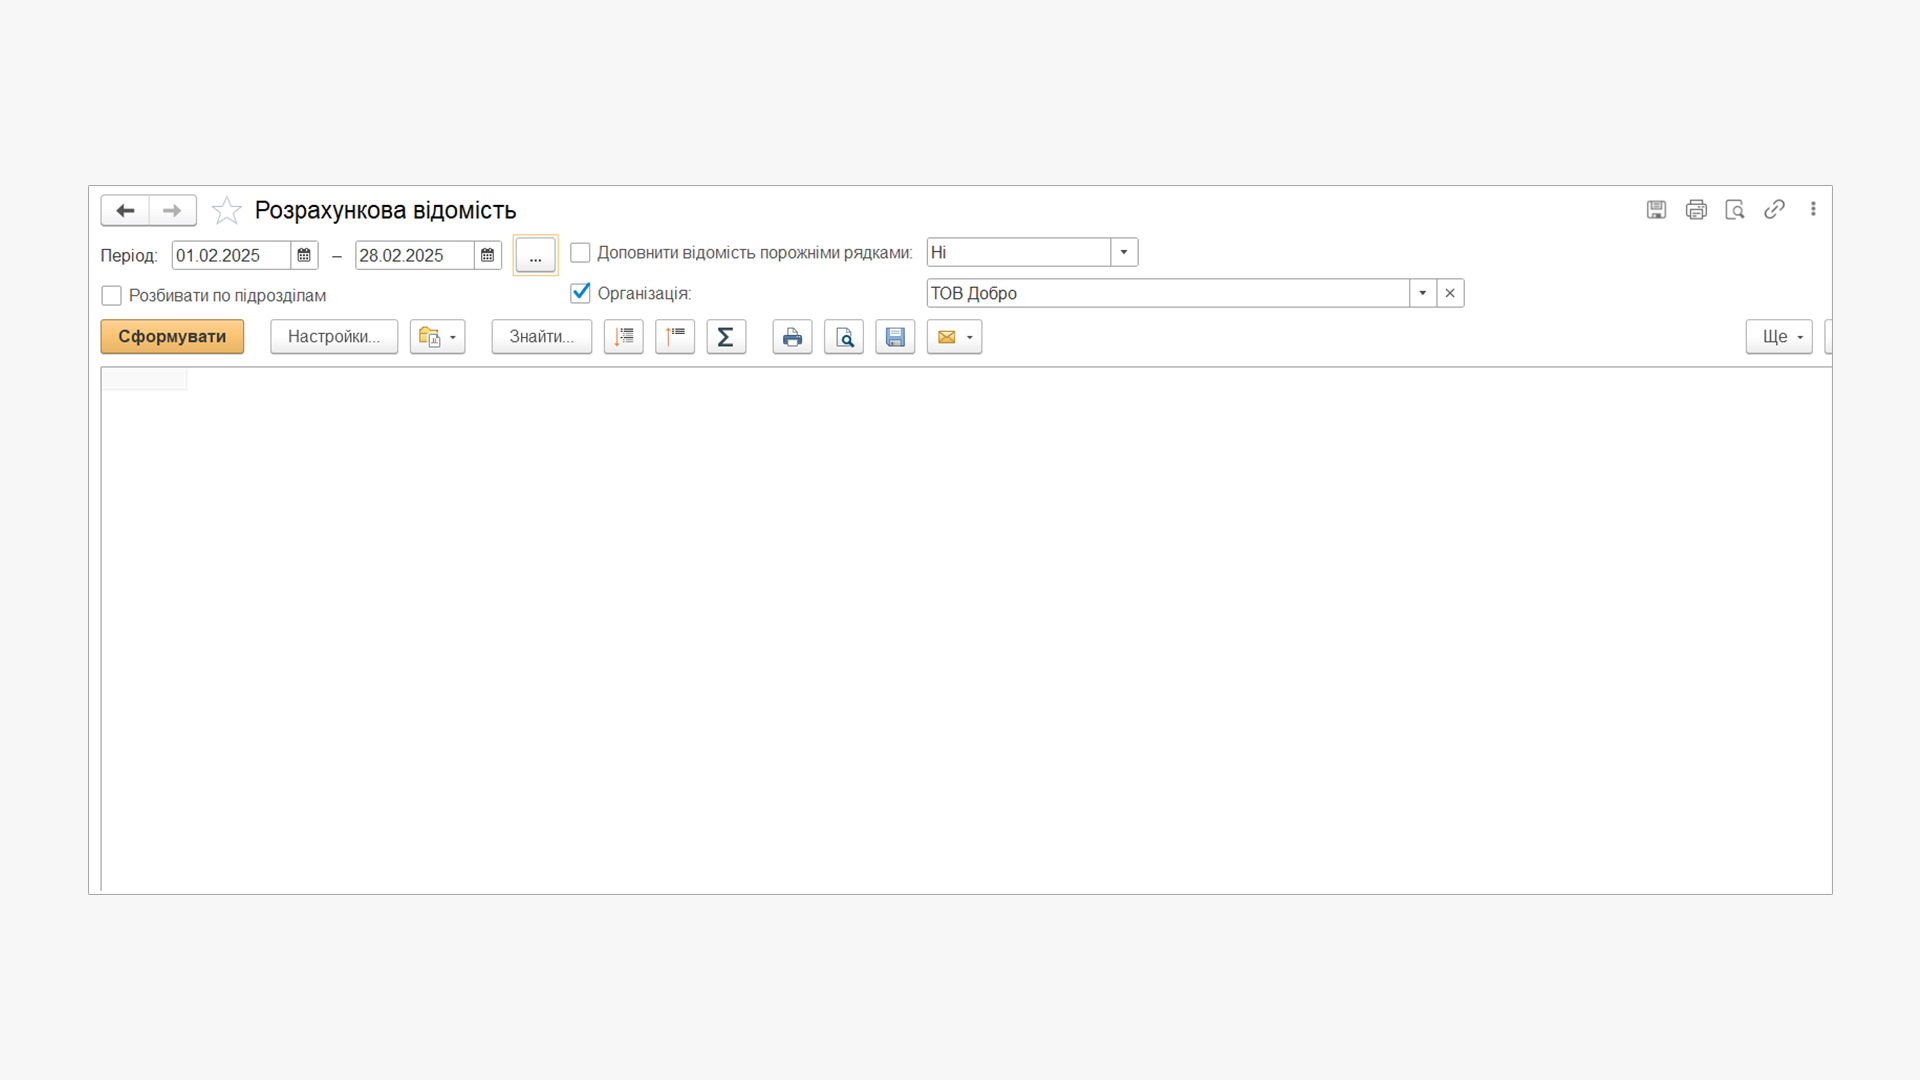The width and height of the screenshot is (1920, 1080).
Task: Tick 'Доповнити відомість порожніми рядками' checkbox
Action: pyautogui.click(x=580, y=253)
